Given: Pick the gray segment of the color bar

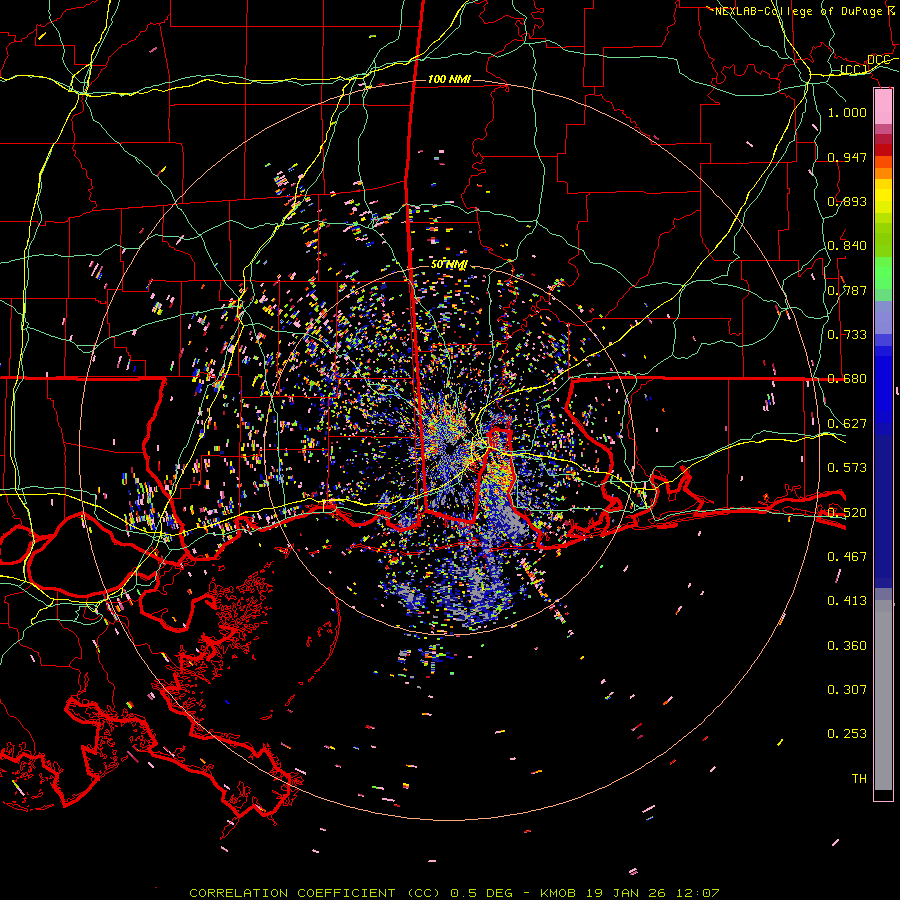Looking at the screenshot, I should (x=883, y=695).
